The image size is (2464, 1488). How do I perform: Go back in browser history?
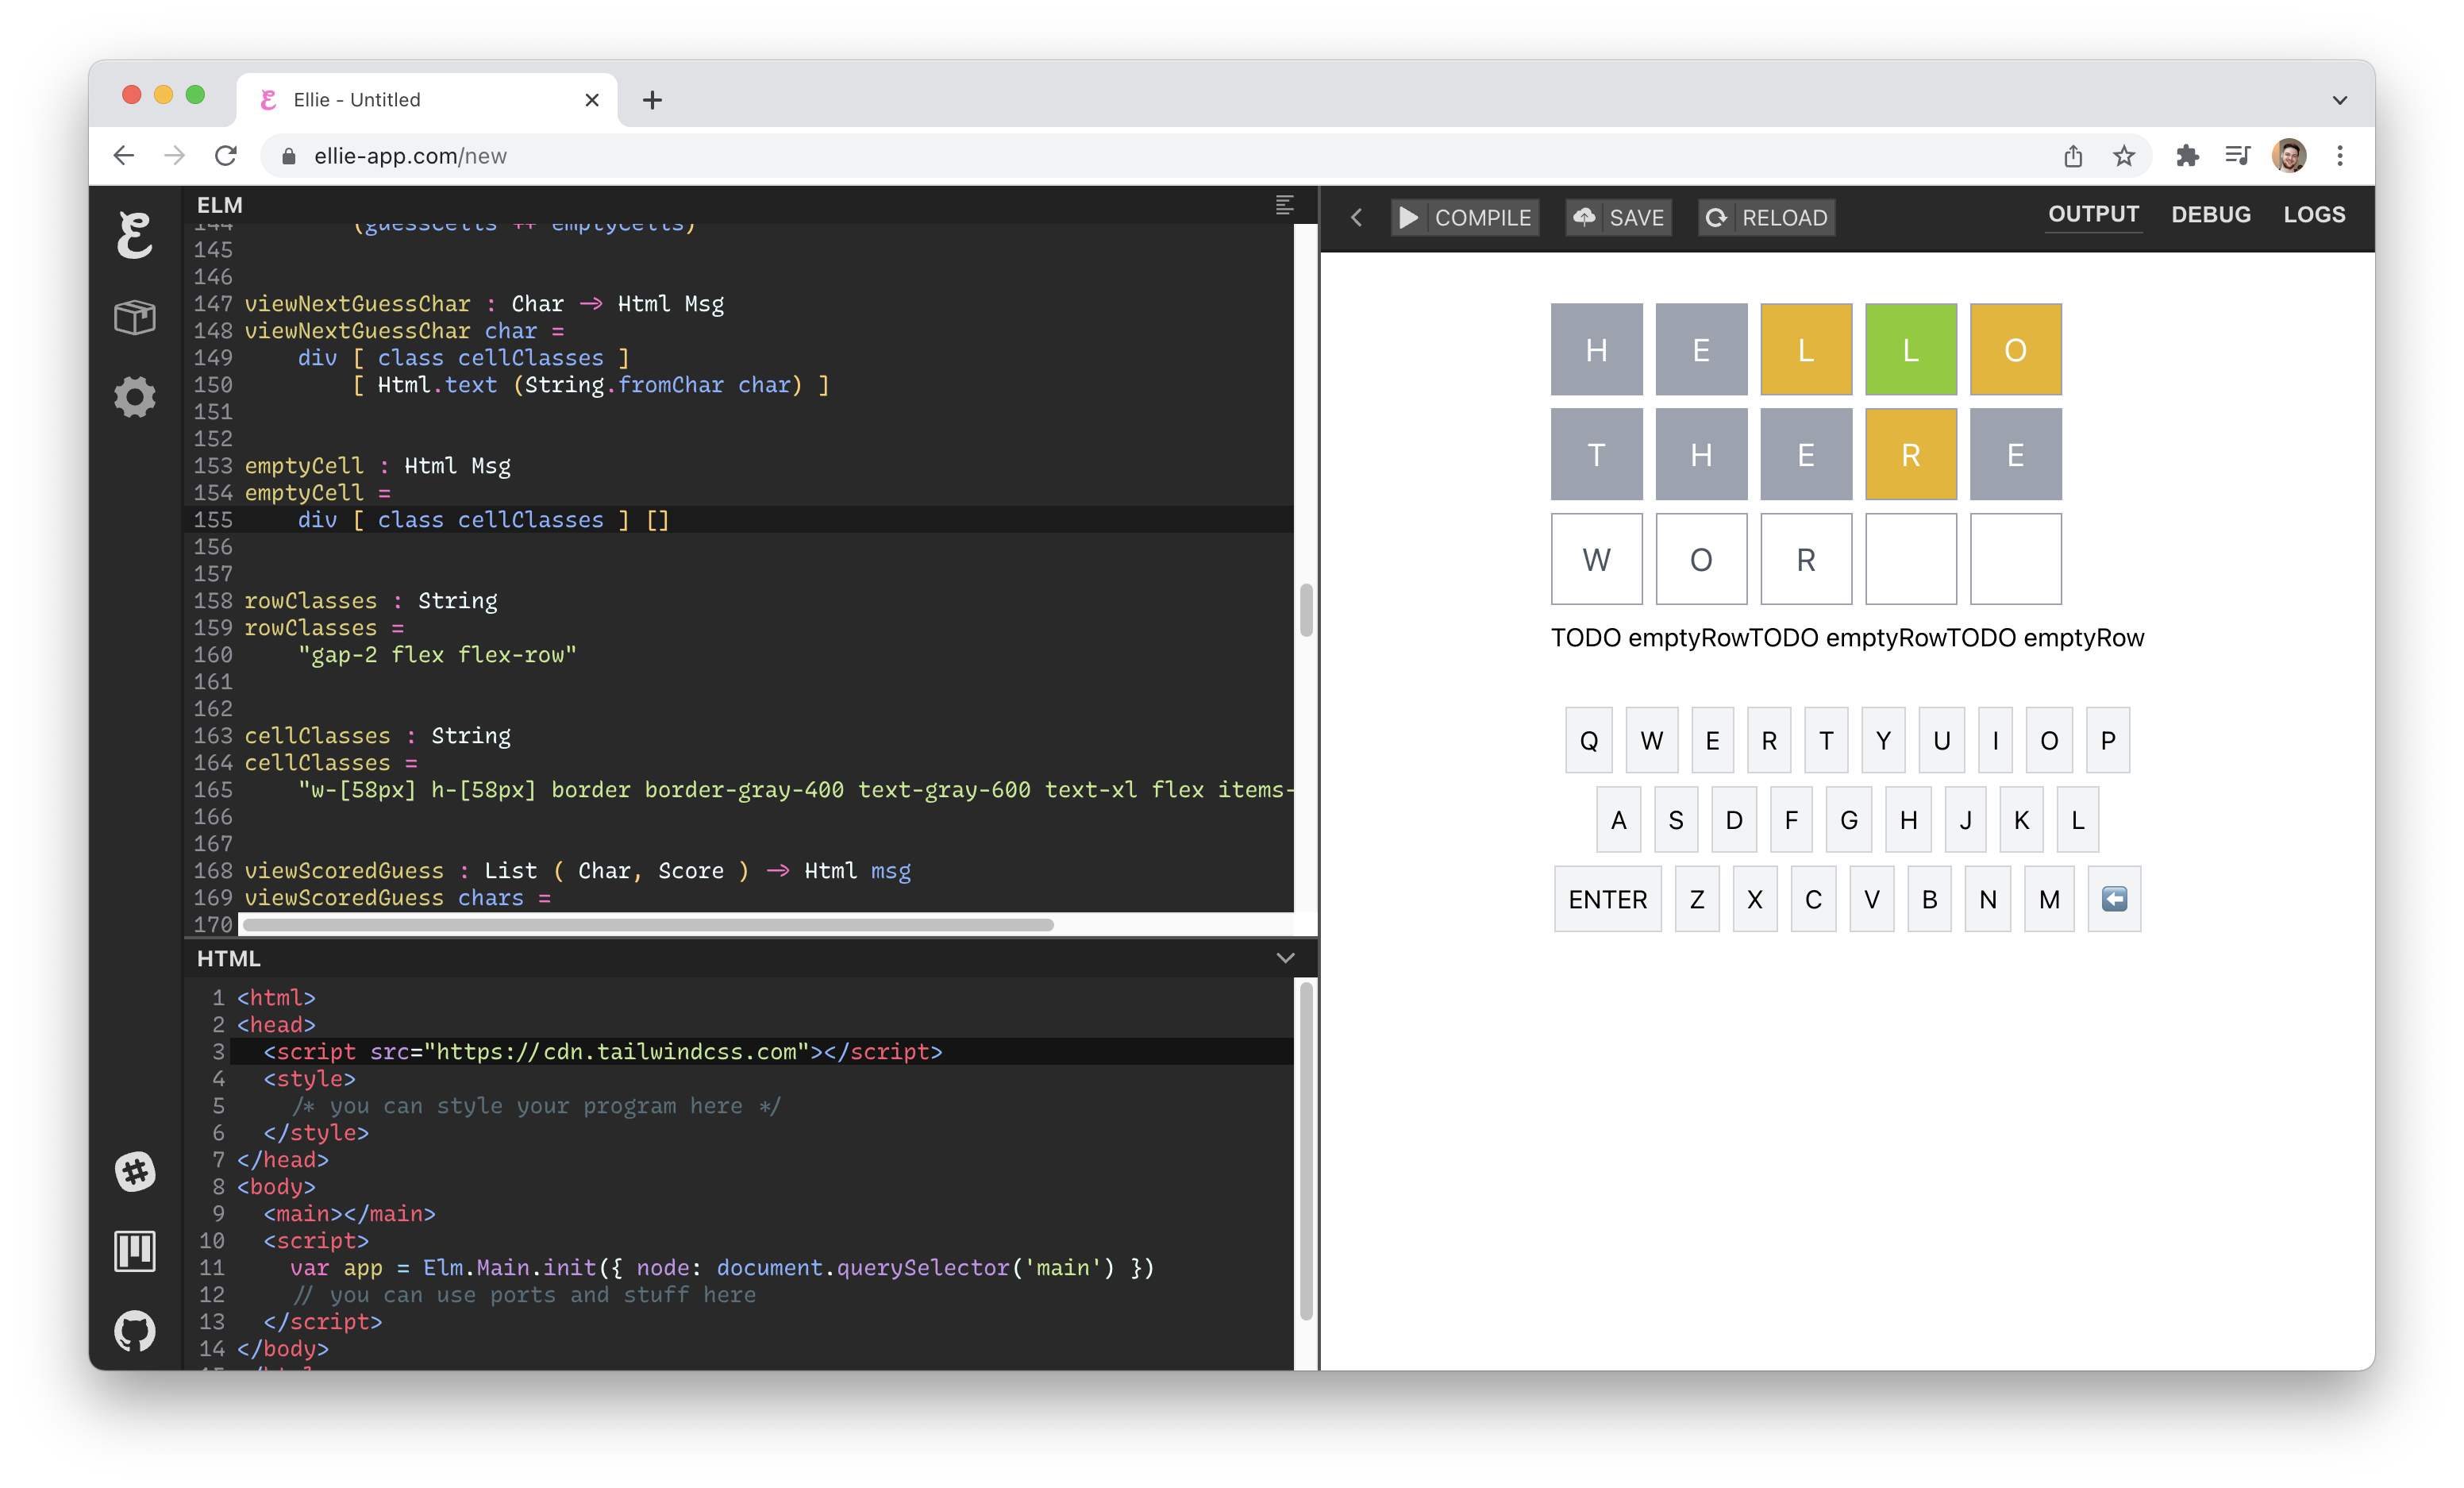pos(124,155)
